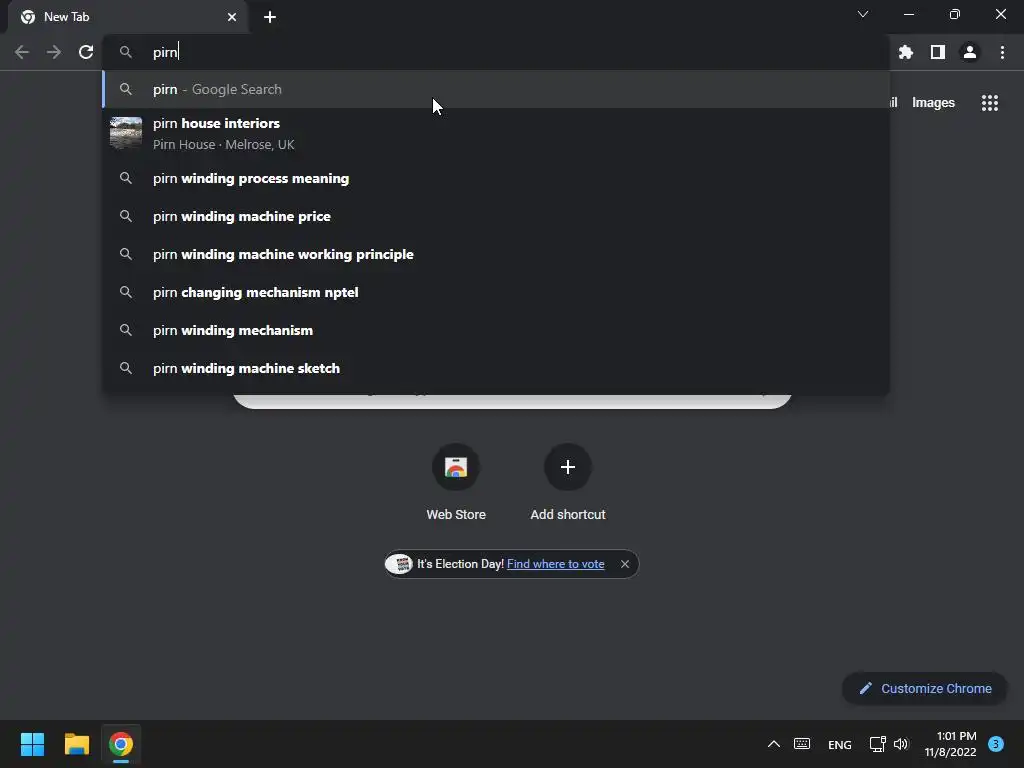Close the New Tab tab
1024x768 pixels.
(x=232, y=17)
